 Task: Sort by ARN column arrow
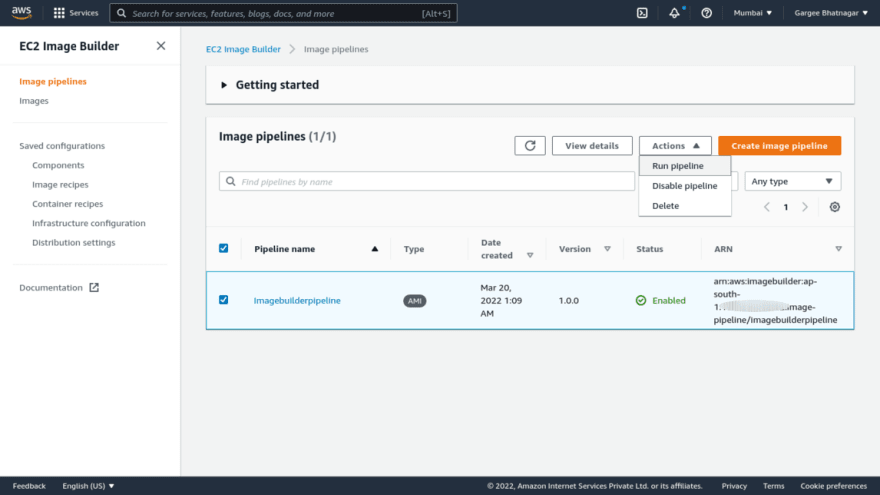pos(838,249)
